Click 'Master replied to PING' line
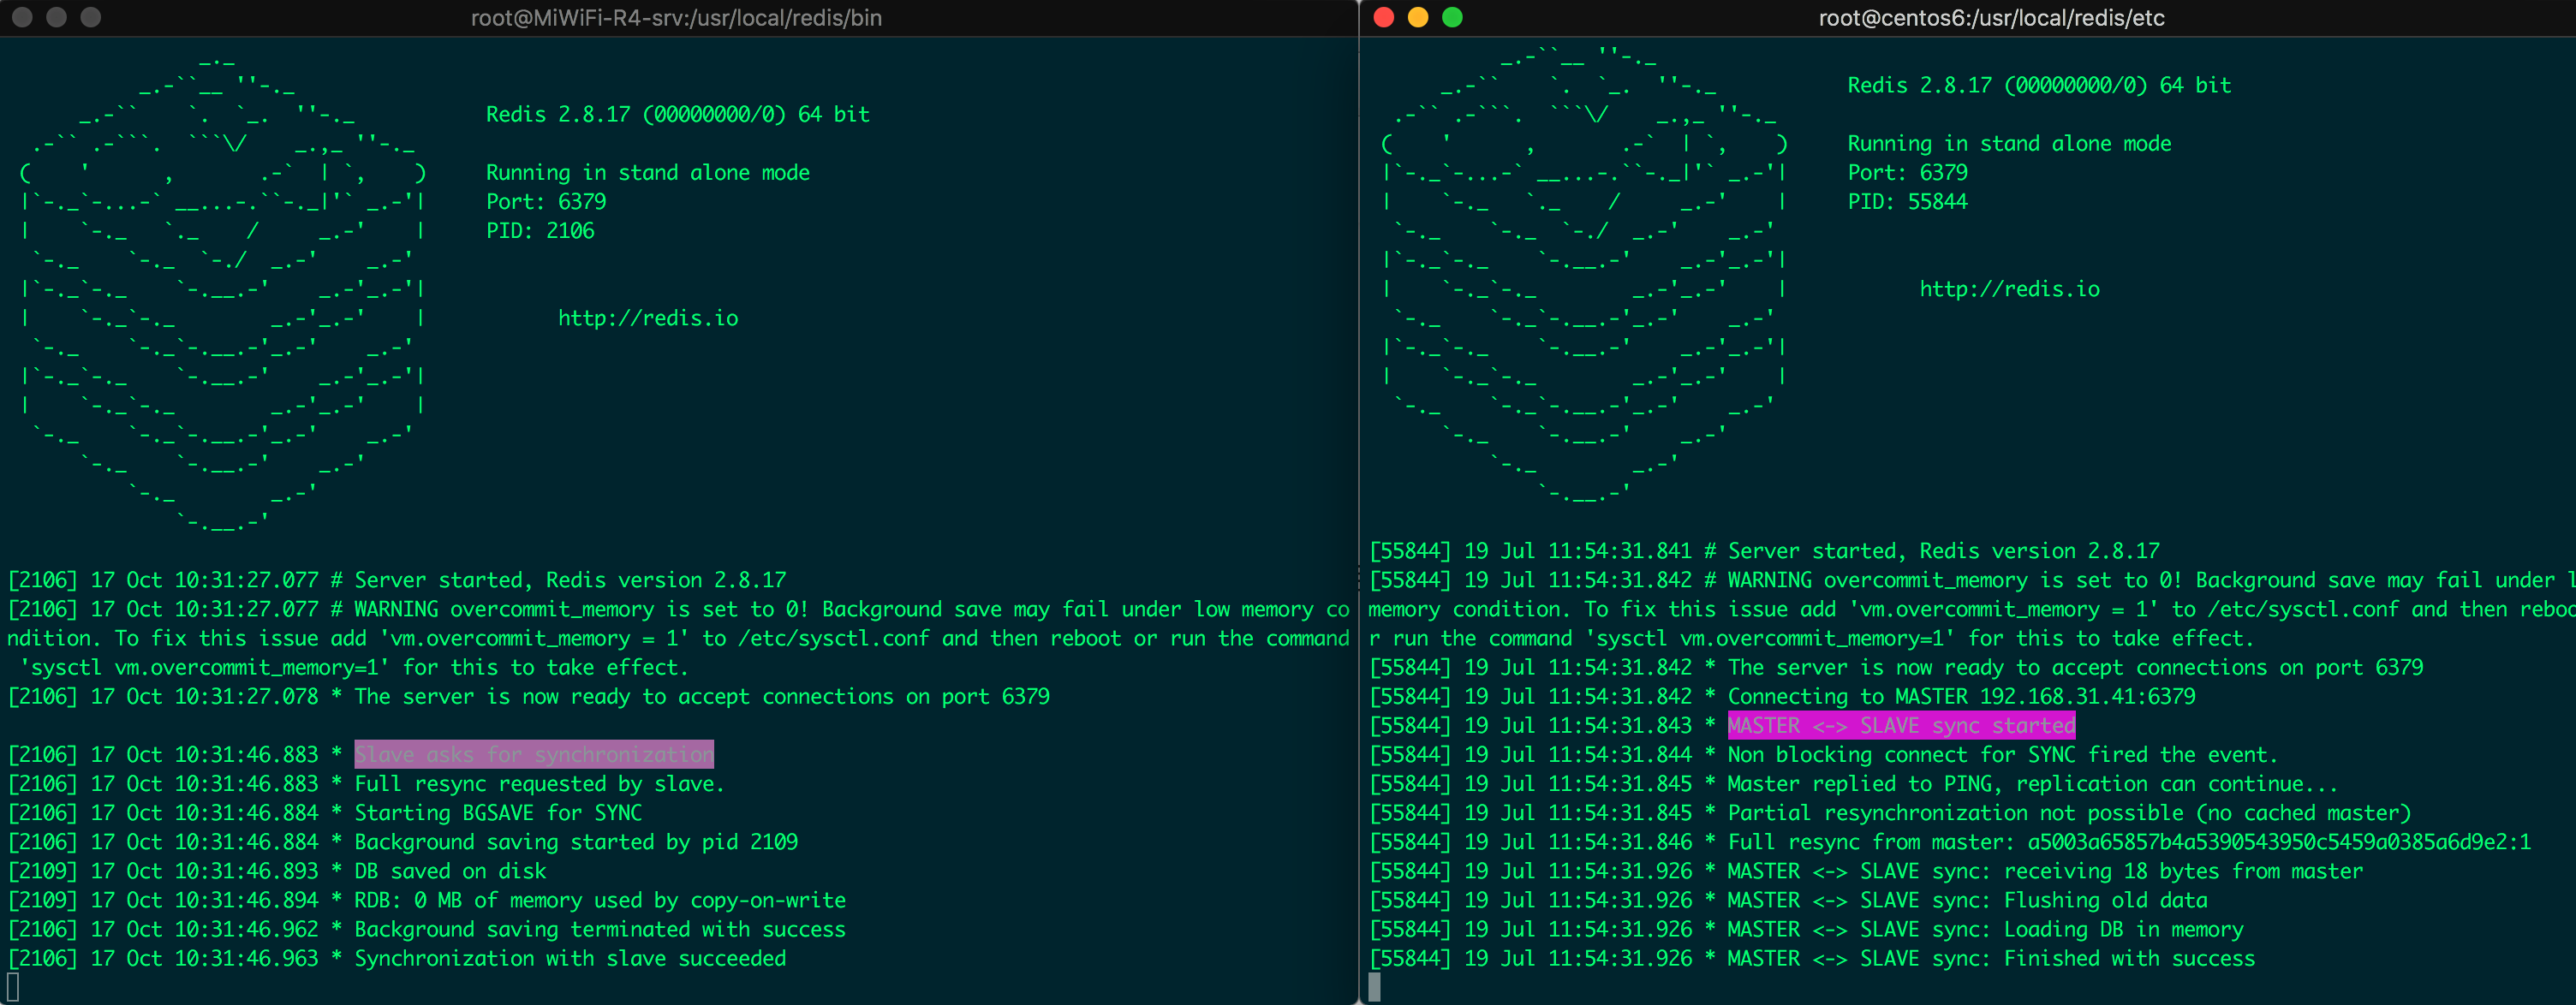This screenshot has width=2576, height=1005. [x=1853, y=784]
